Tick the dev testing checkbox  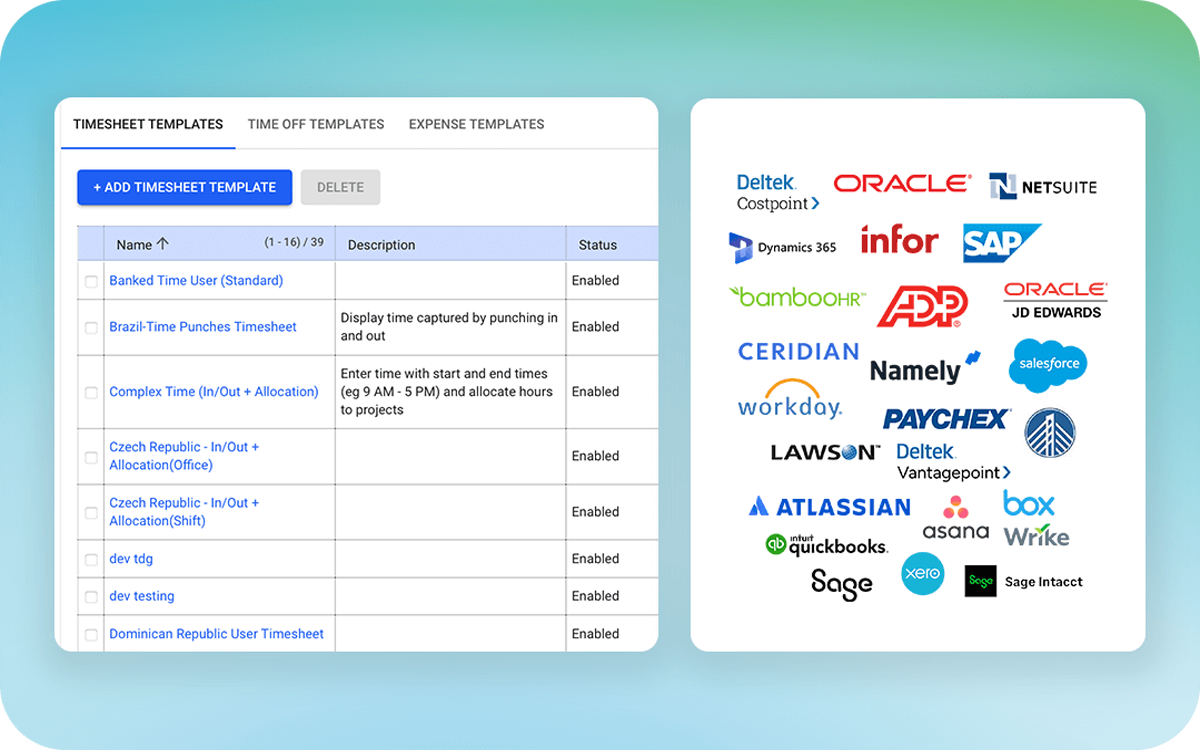91,597
